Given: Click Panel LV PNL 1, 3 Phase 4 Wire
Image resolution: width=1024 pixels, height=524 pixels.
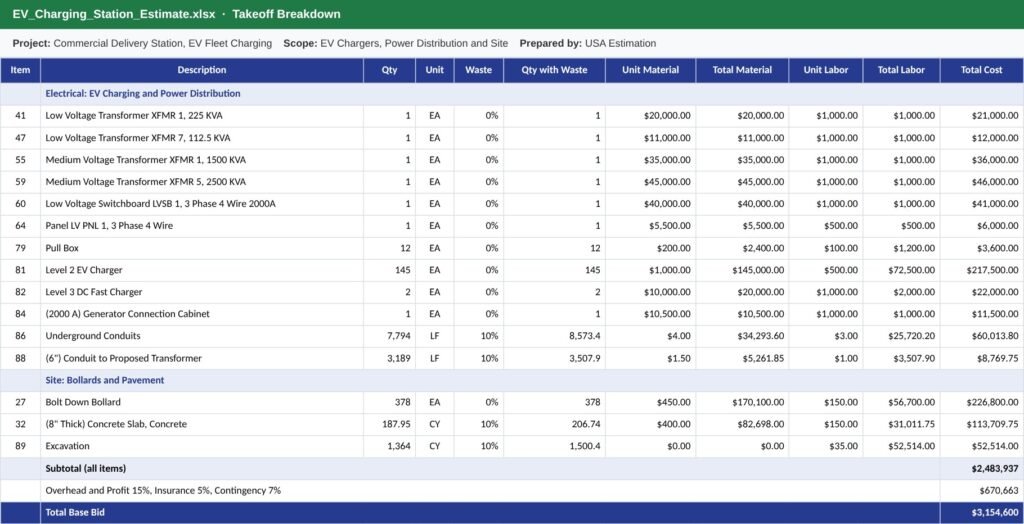Looking at the screenshot, I should click(109, 226).
